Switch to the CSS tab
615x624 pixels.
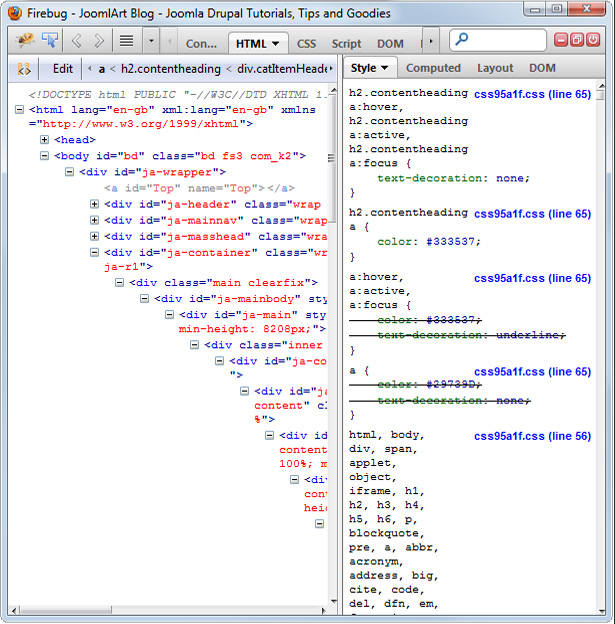tap(307, 44)
